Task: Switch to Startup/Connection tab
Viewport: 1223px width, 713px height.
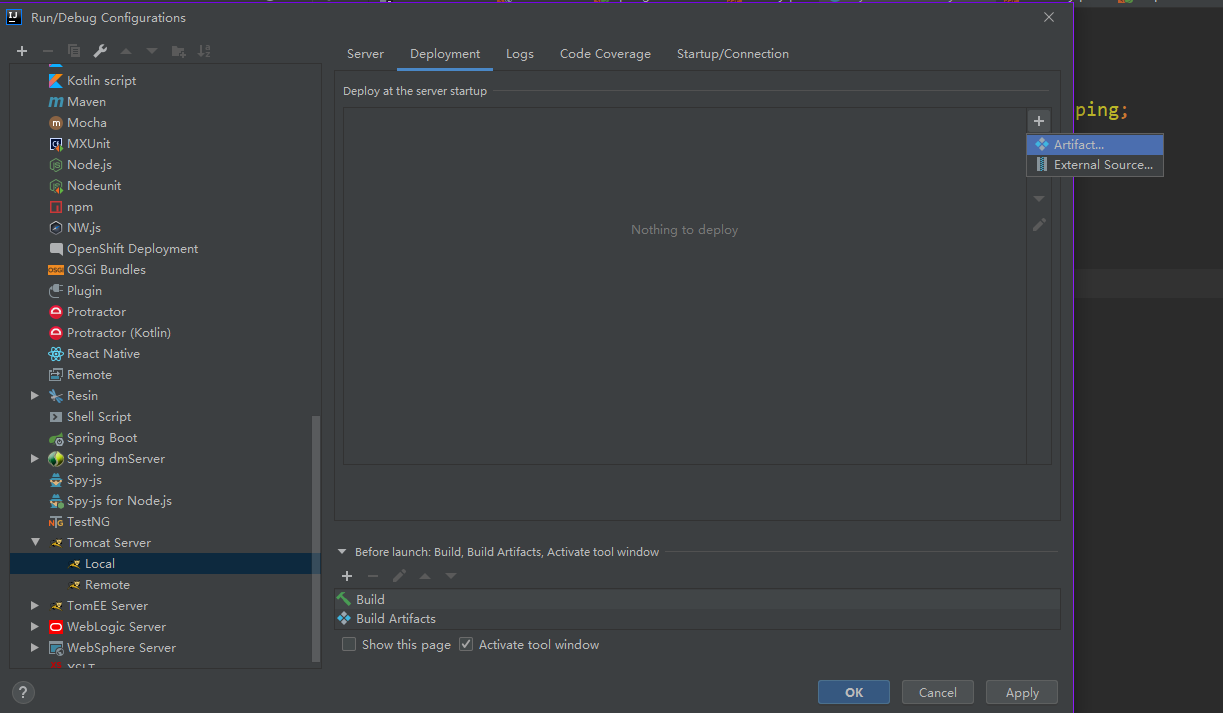Action: 733,54
